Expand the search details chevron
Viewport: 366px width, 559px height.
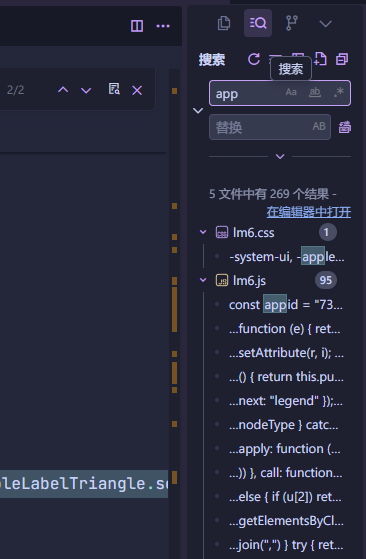[280, 157]
